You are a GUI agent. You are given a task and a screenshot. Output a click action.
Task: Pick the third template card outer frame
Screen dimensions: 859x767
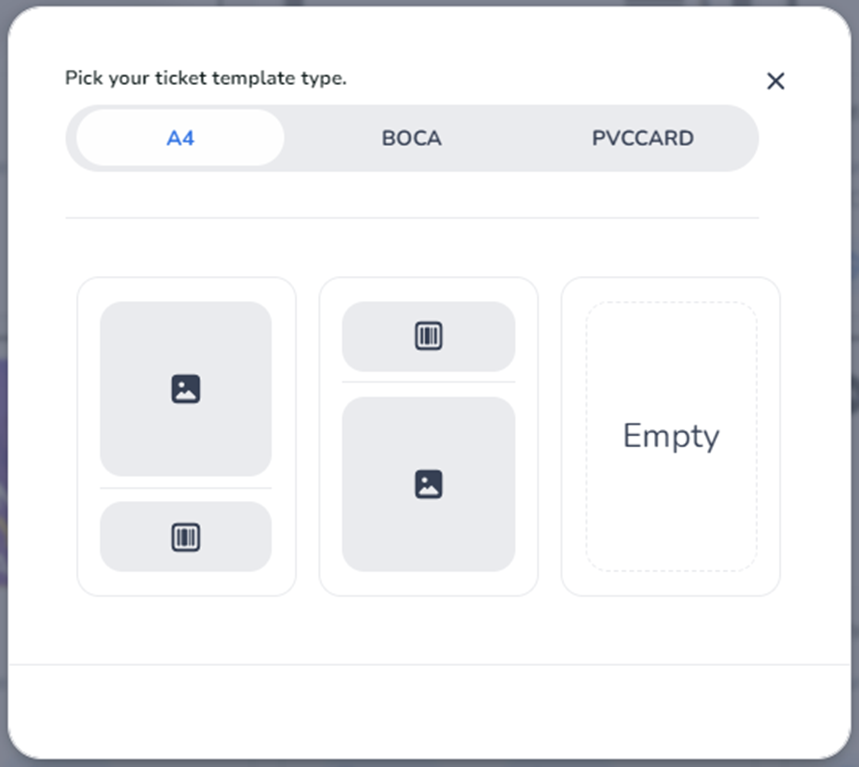pyautogui.click(x=572, y=437)
